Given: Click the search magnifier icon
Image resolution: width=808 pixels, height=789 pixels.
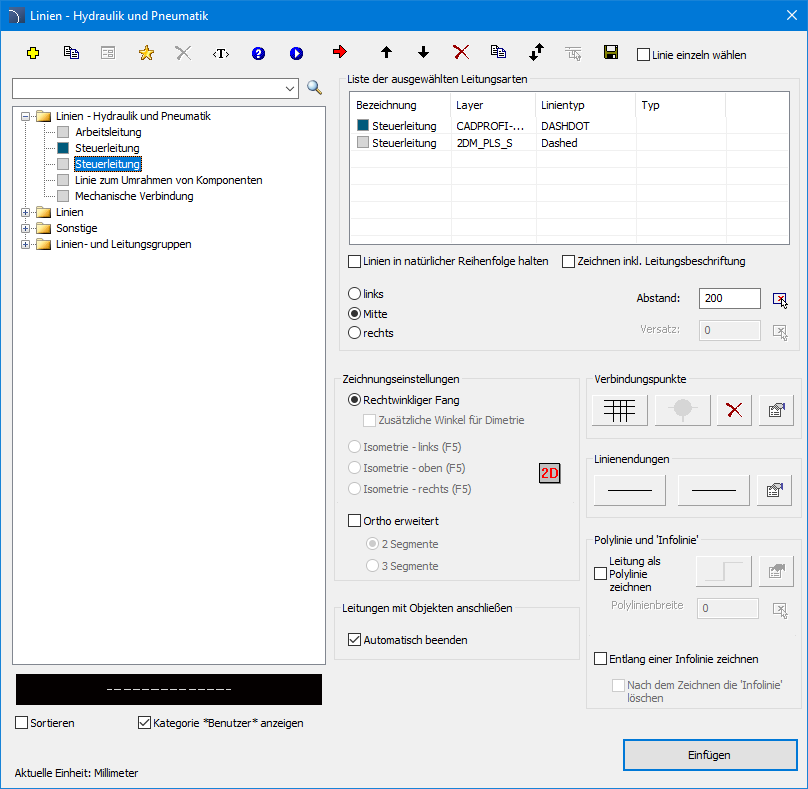Looking at the screenshot, I should tap(314, 88).
